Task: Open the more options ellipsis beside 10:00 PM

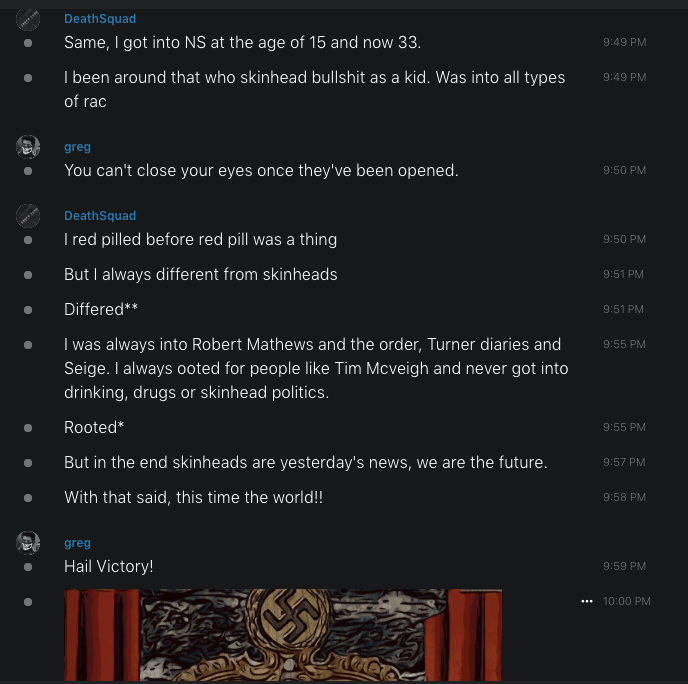Action: coord(587,601)
